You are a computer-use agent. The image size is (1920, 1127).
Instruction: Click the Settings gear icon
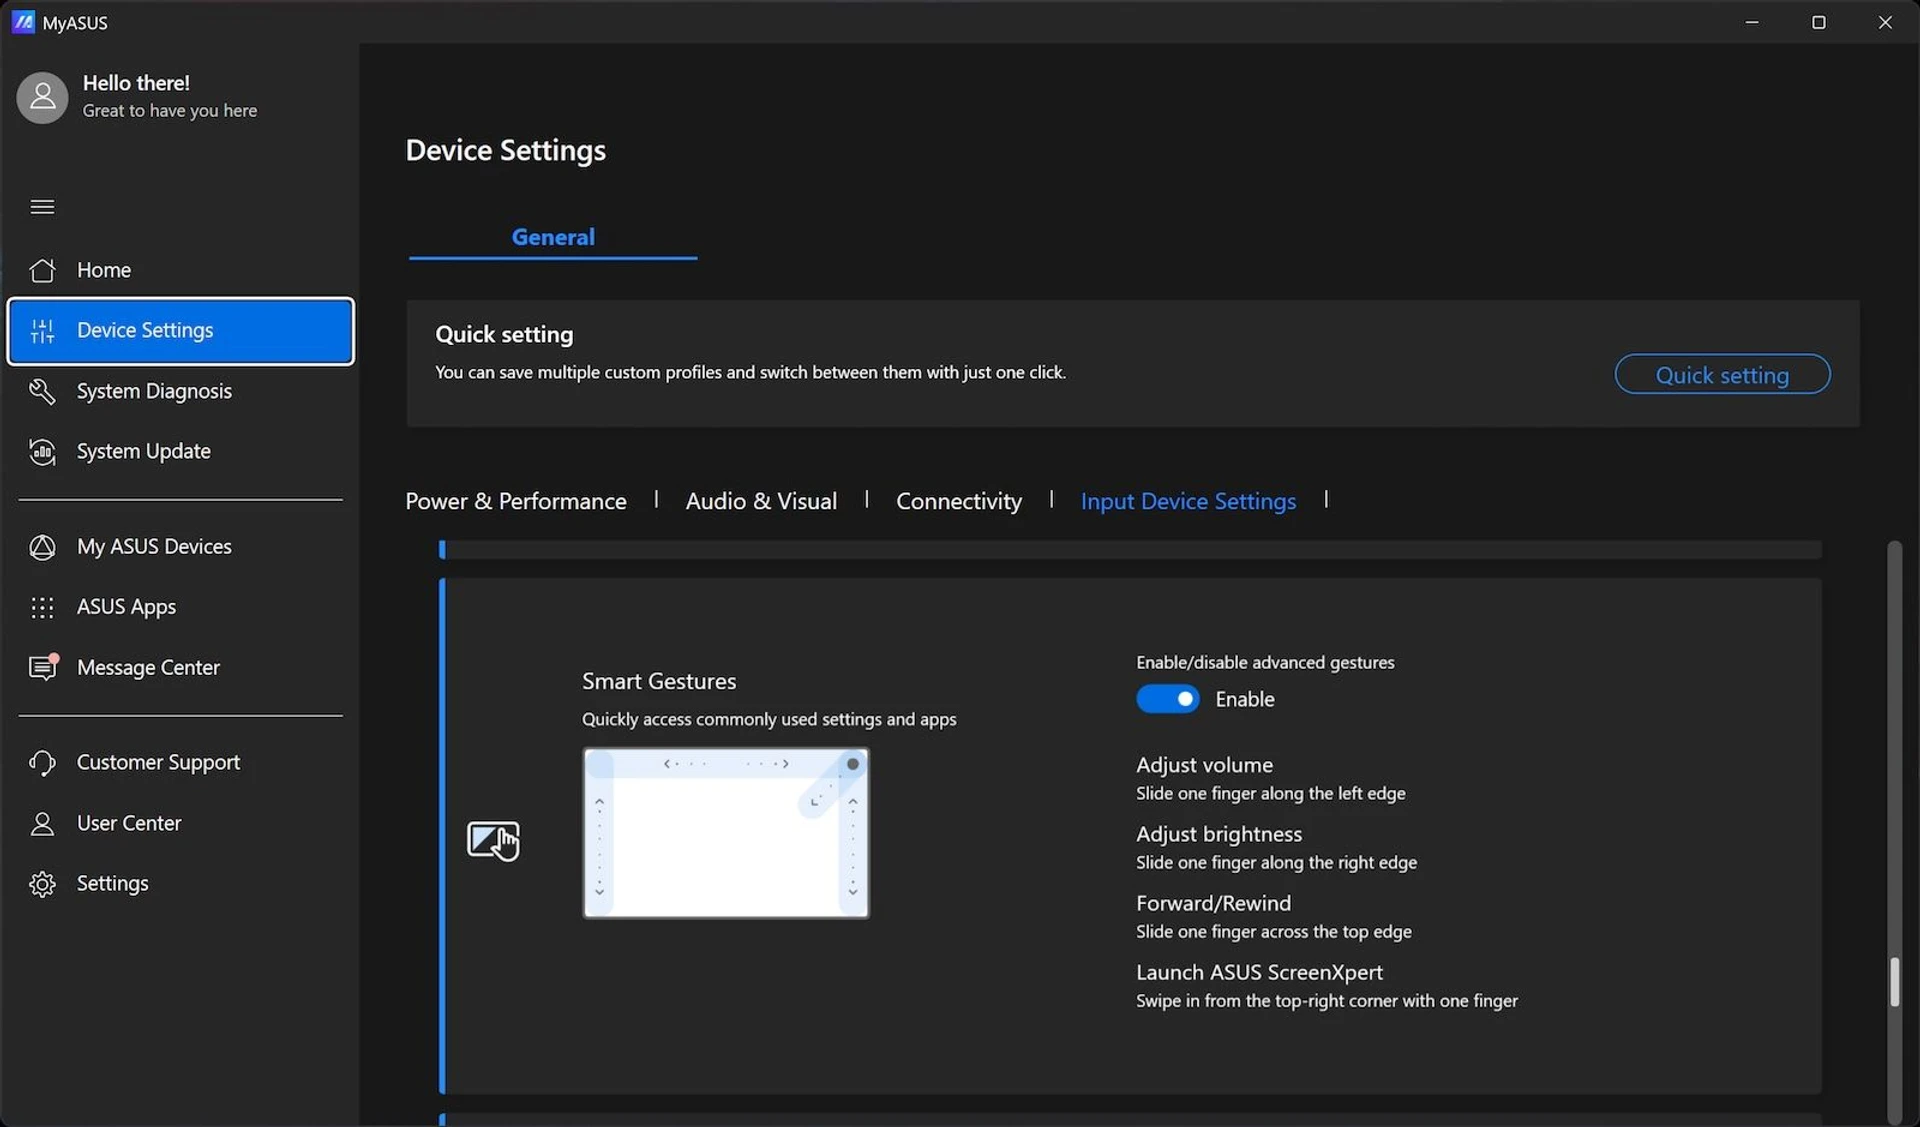click(x=42, y=884)
